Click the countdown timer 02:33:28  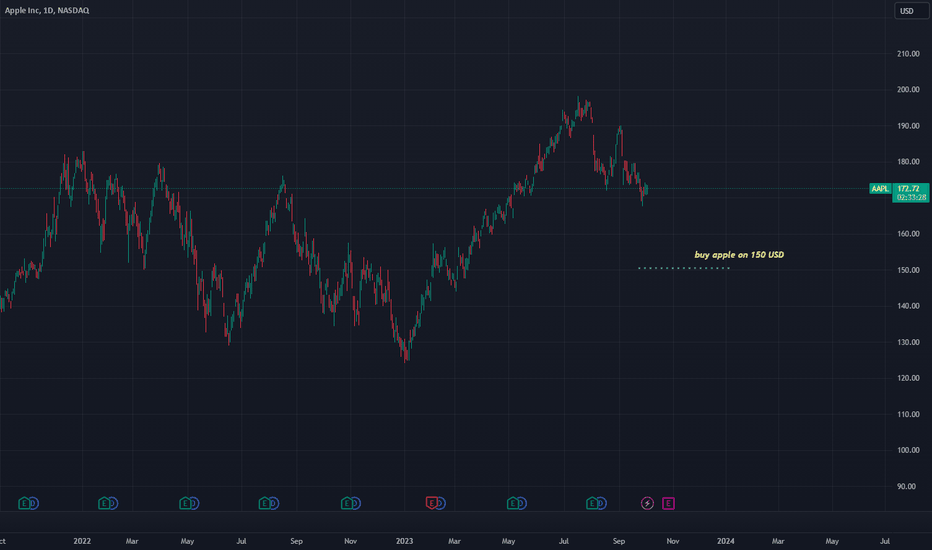point(911,197)
